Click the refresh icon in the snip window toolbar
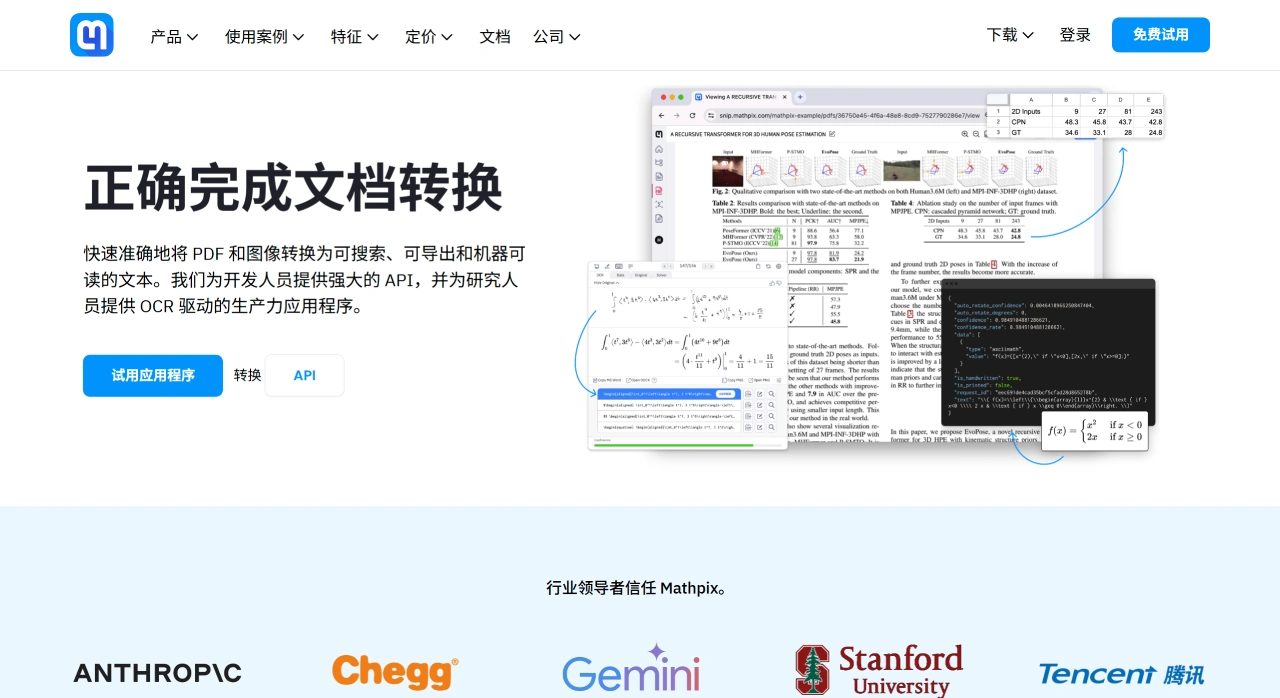 [x=768, y=266]
